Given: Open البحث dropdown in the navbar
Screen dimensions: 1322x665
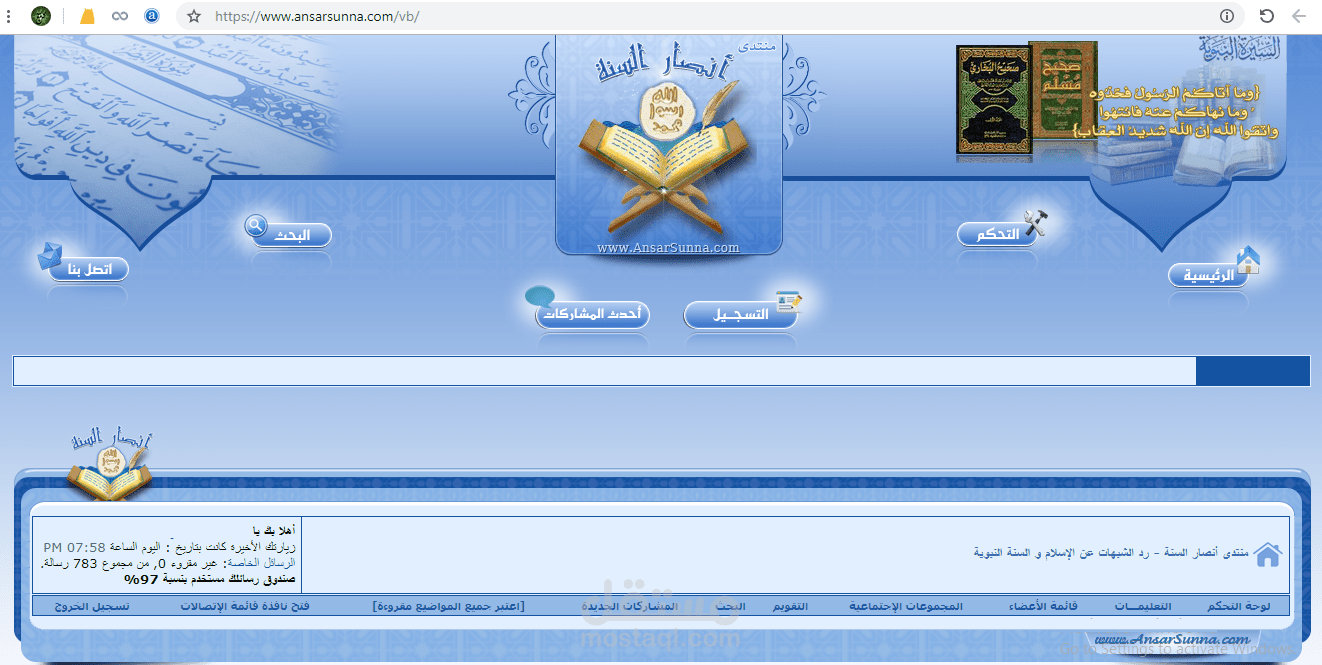Looking at the screenshot, I should coord(730,607).
